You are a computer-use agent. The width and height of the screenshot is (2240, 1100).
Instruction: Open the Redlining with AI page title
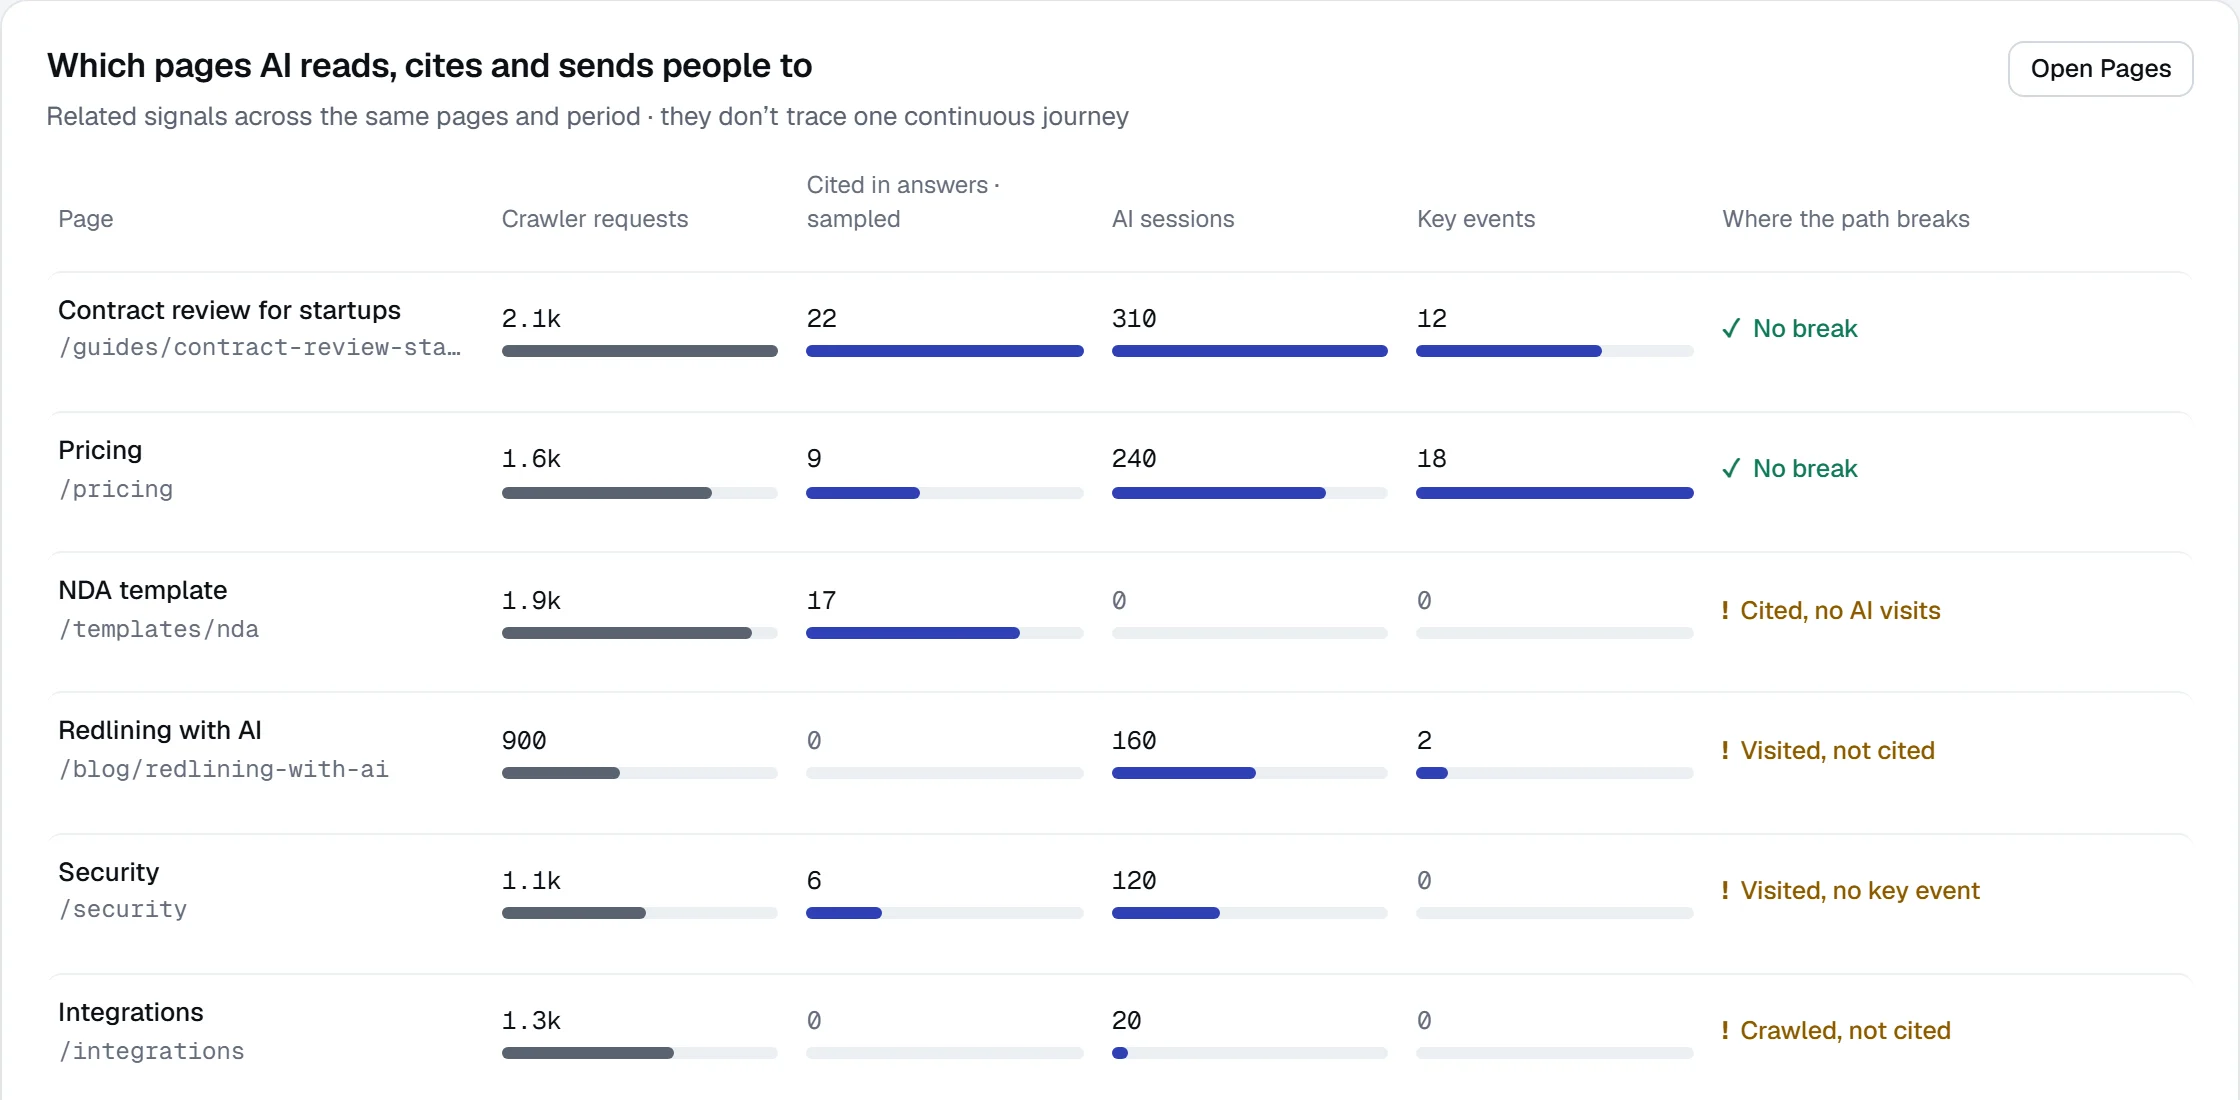(160, 730)
